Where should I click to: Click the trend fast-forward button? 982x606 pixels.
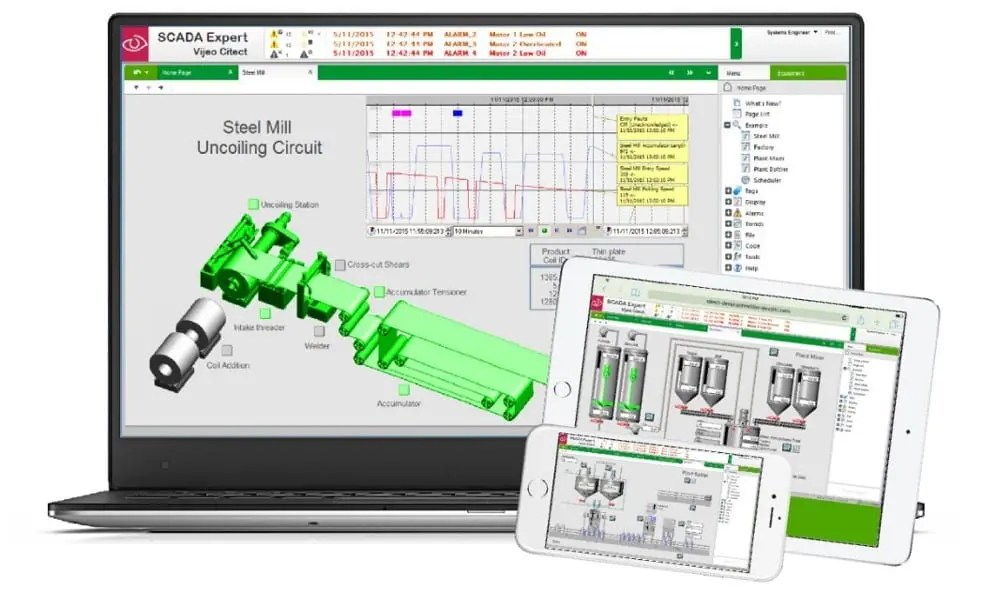pyautogui.click(x=569, y=231)
